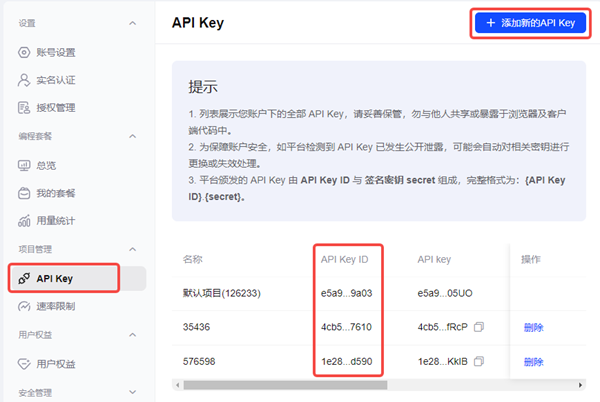Image resolution: width=600 pixels, height=402 pixels.
Task: Copy the API key for project 35436
Action: (x=479, y=327)
